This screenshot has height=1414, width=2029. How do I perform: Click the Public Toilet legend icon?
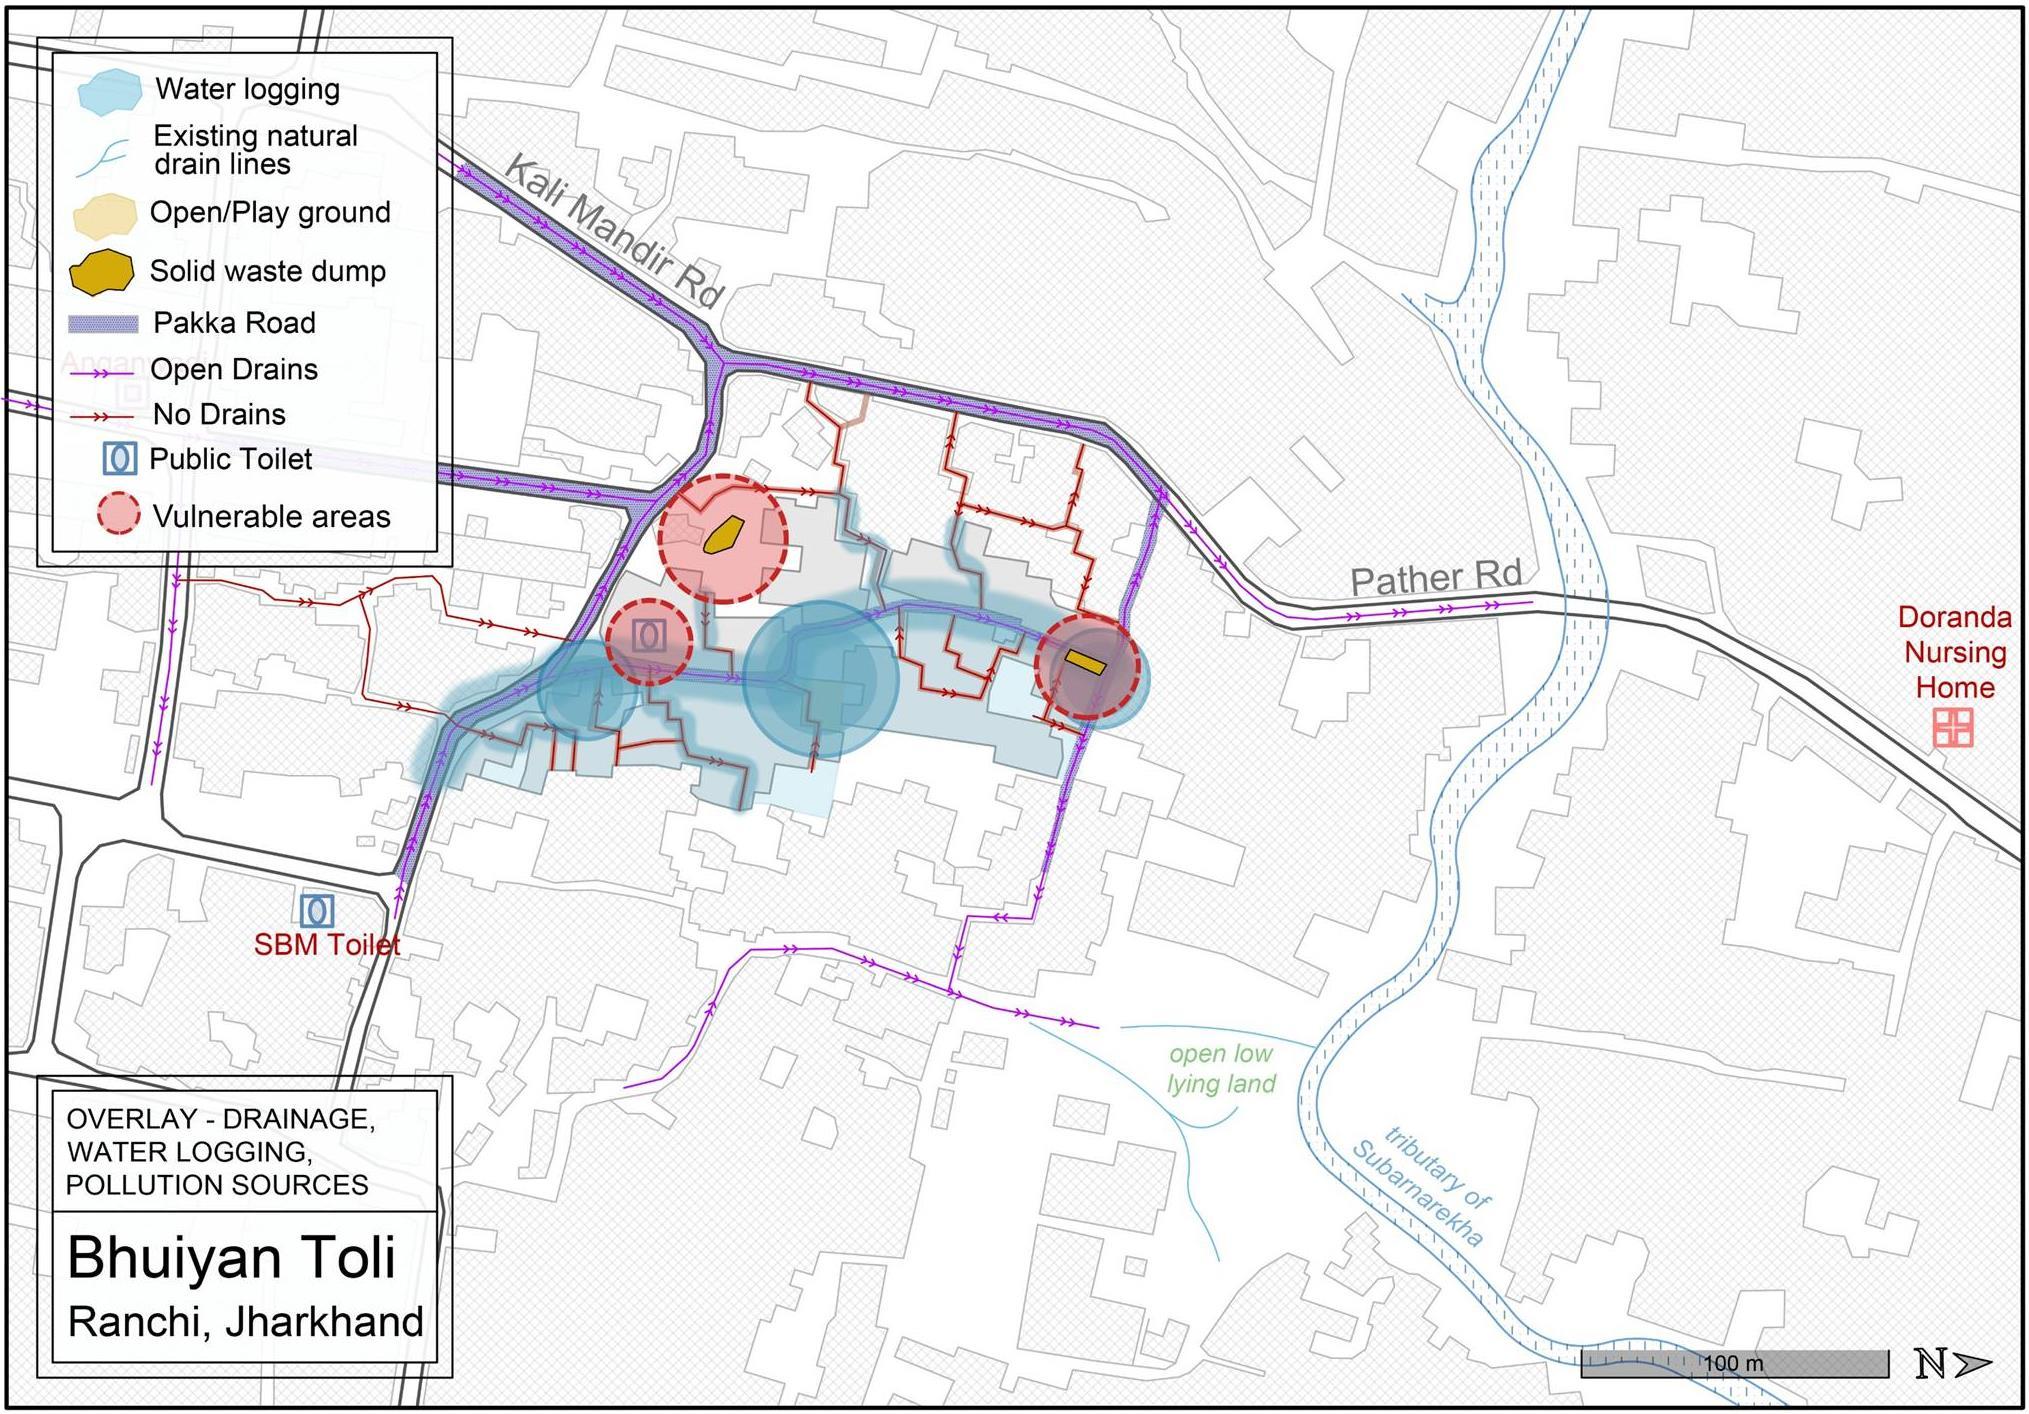pyautogui.click(x=120, y=459)
